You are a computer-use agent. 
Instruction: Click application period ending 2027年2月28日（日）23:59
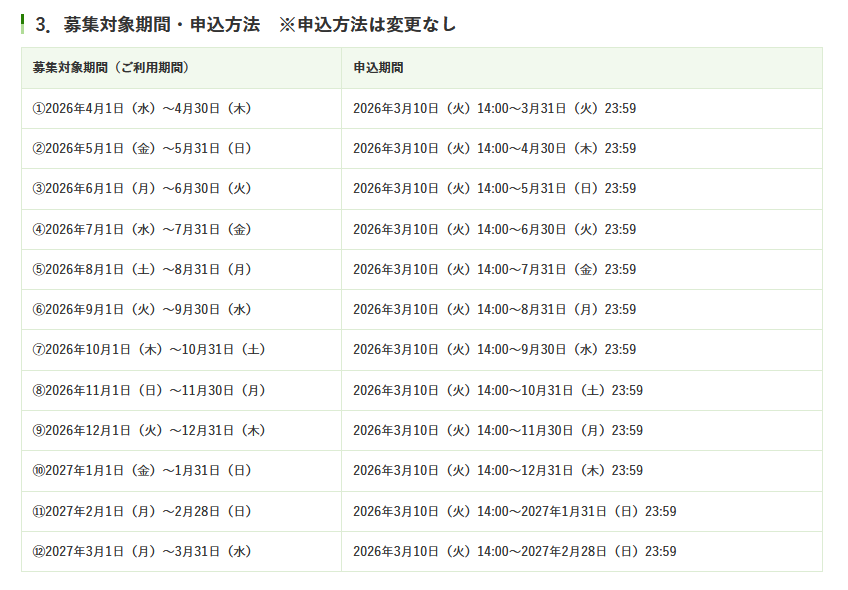[x=514, y=551]
